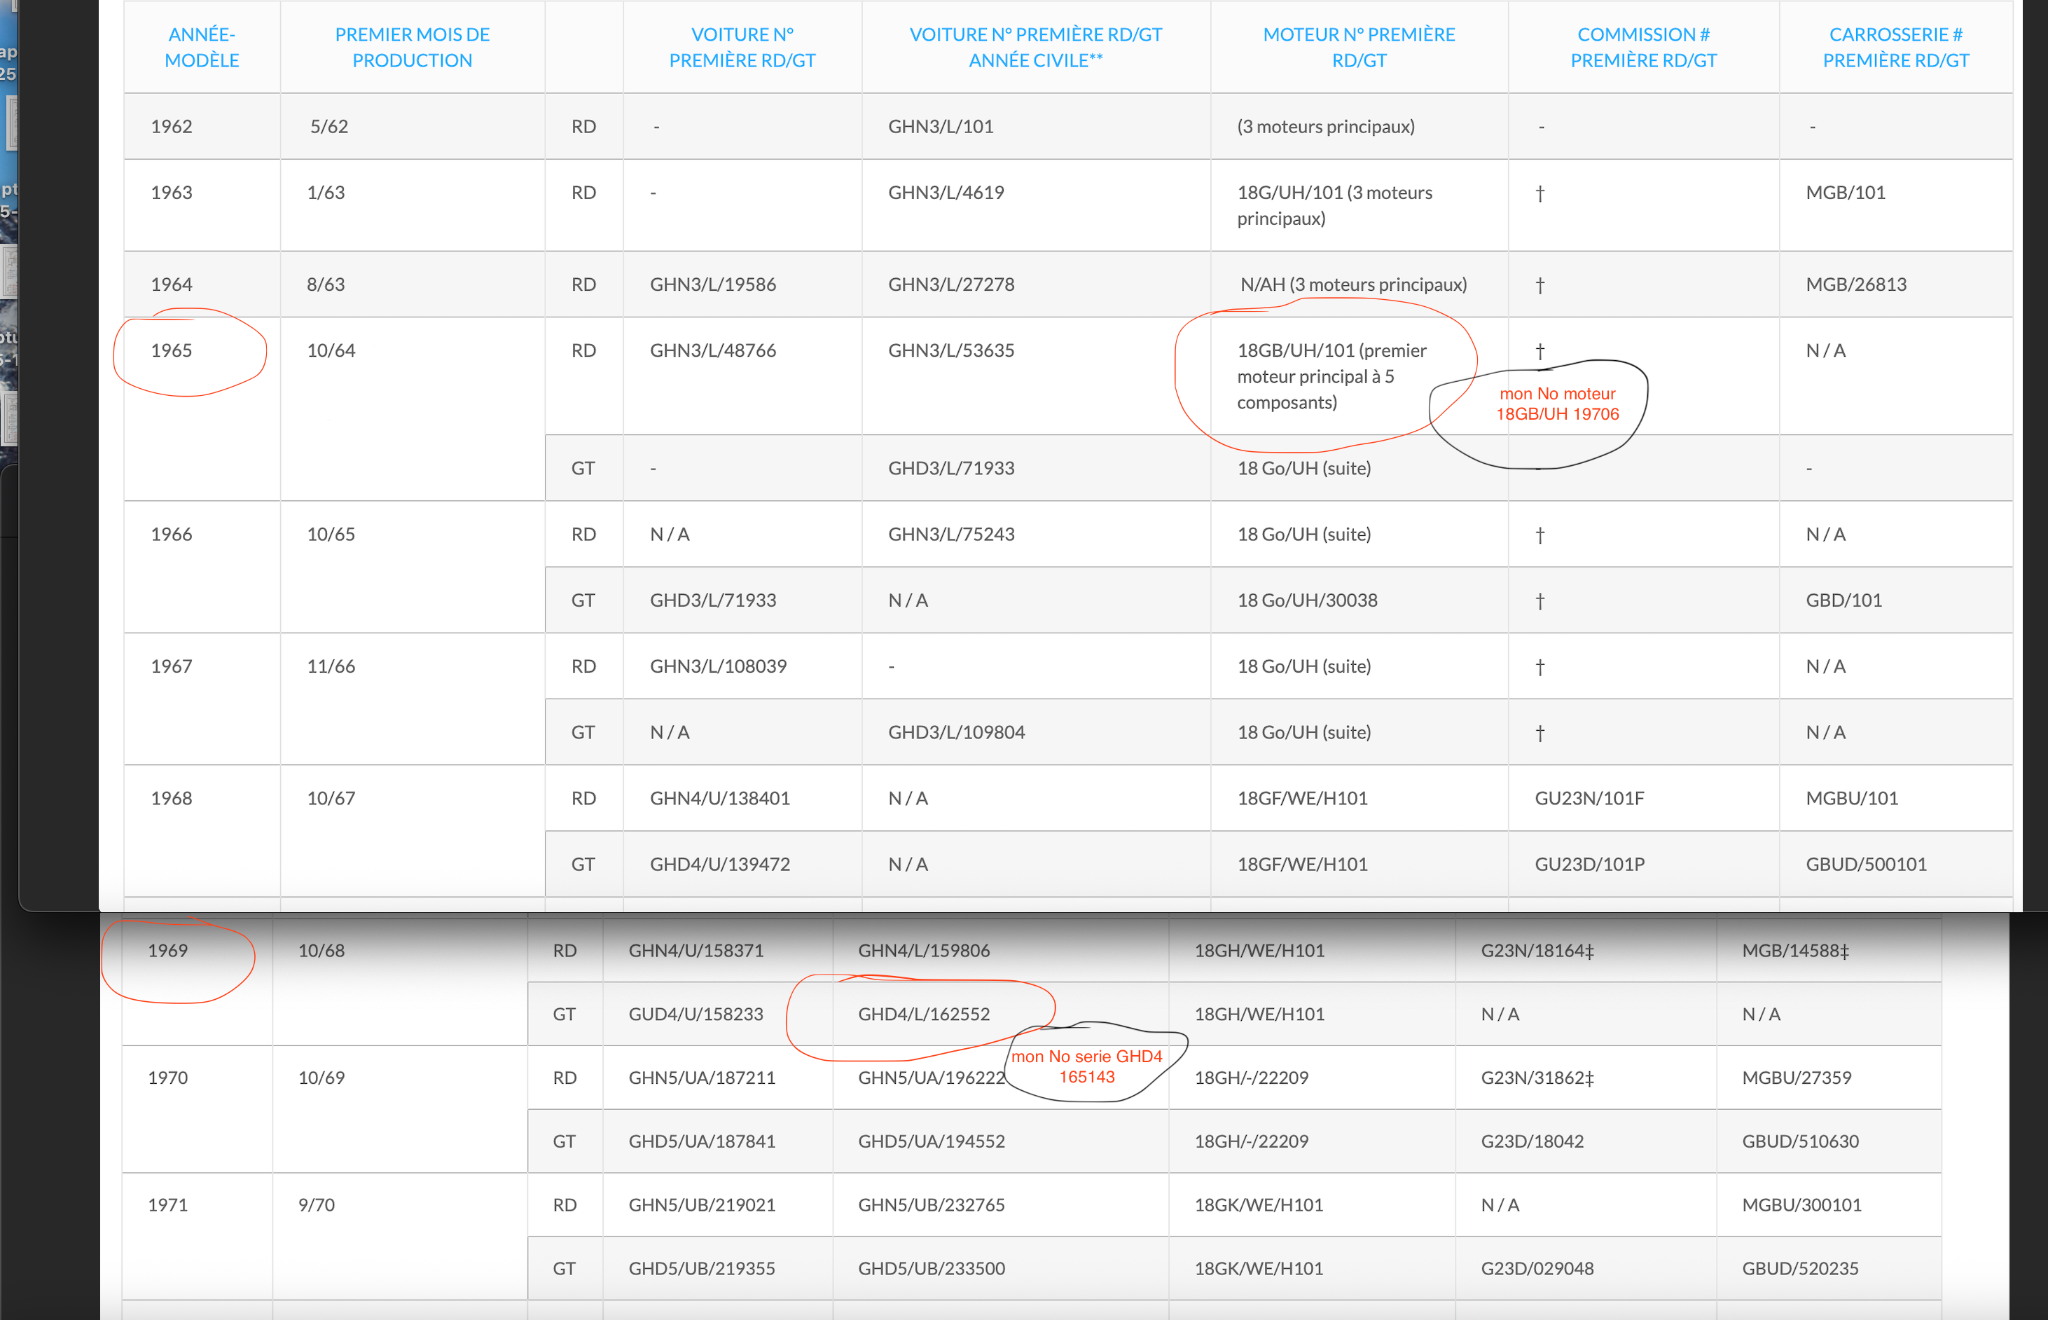
Task: Click the 'mon No serie GHD4 165143' annotation
Action: (x=1087, y=1067)
